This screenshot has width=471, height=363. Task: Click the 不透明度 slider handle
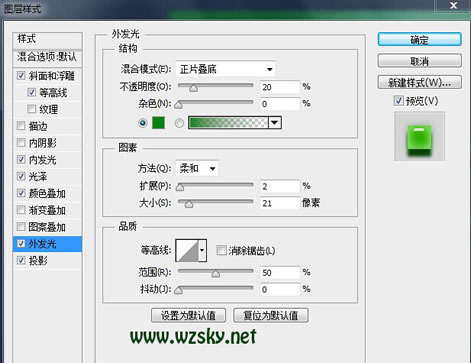click(193, 88)
